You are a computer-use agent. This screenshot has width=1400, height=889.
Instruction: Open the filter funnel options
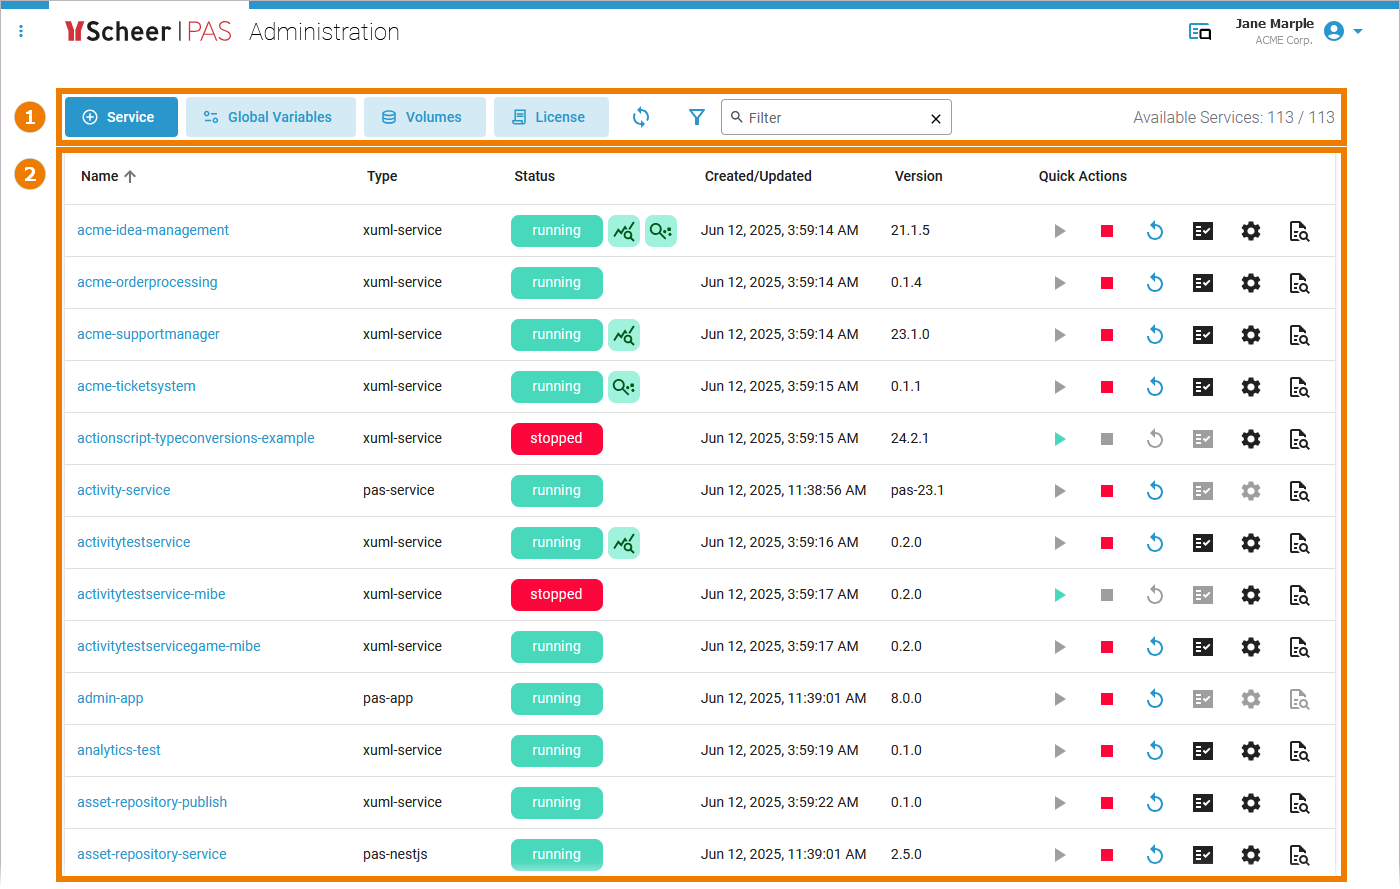(x=697, y=117)
